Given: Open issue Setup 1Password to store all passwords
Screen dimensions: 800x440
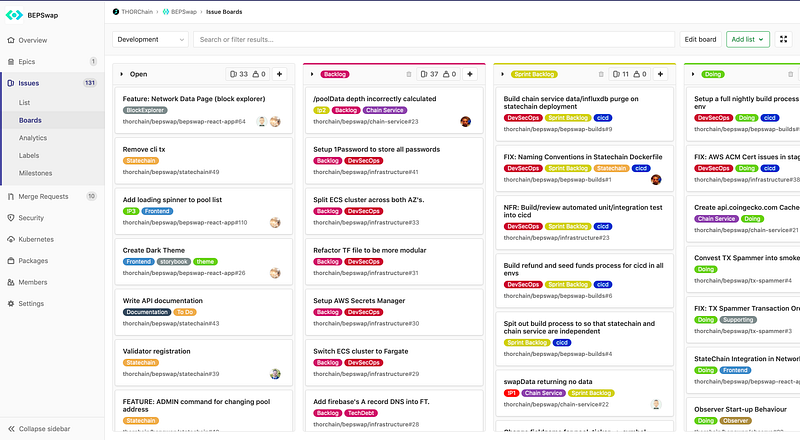Looking at the screenshot, I should click(377, 150).
